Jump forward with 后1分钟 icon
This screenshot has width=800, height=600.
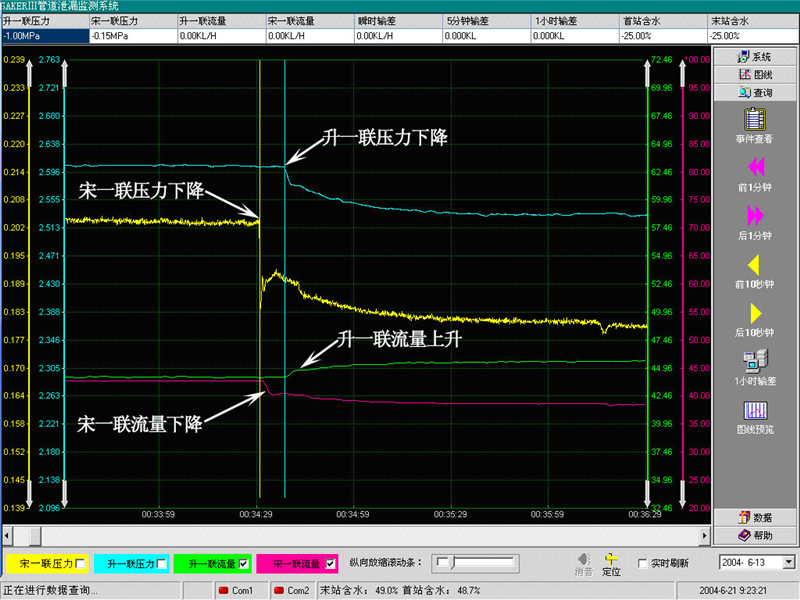point(755,215)
